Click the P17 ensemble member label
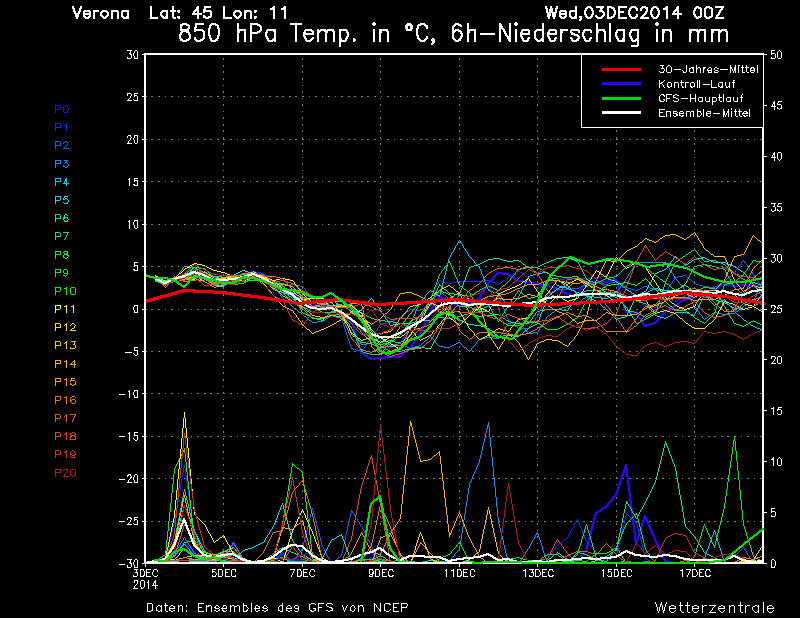Screen dimensions: 800x618 point(64,418)
